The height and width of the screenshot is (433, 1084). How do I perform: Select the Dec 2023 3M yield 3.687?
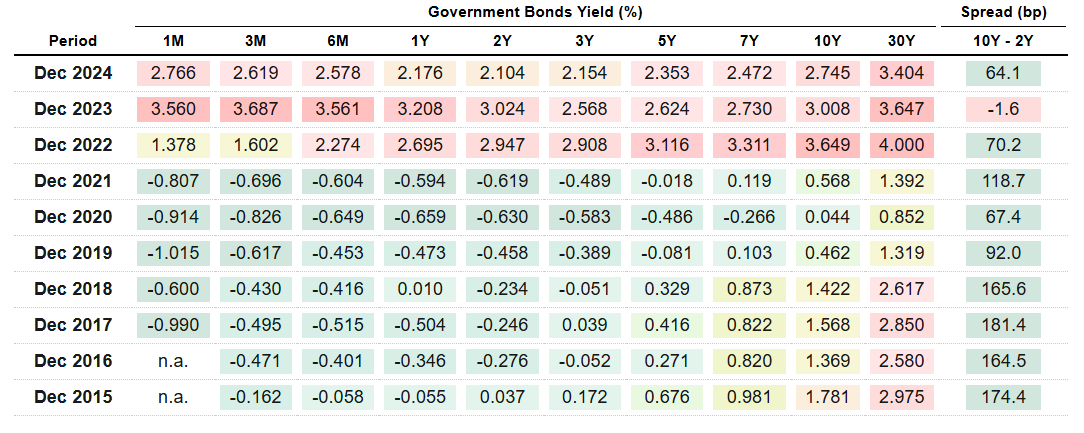(x=255, y=109)
